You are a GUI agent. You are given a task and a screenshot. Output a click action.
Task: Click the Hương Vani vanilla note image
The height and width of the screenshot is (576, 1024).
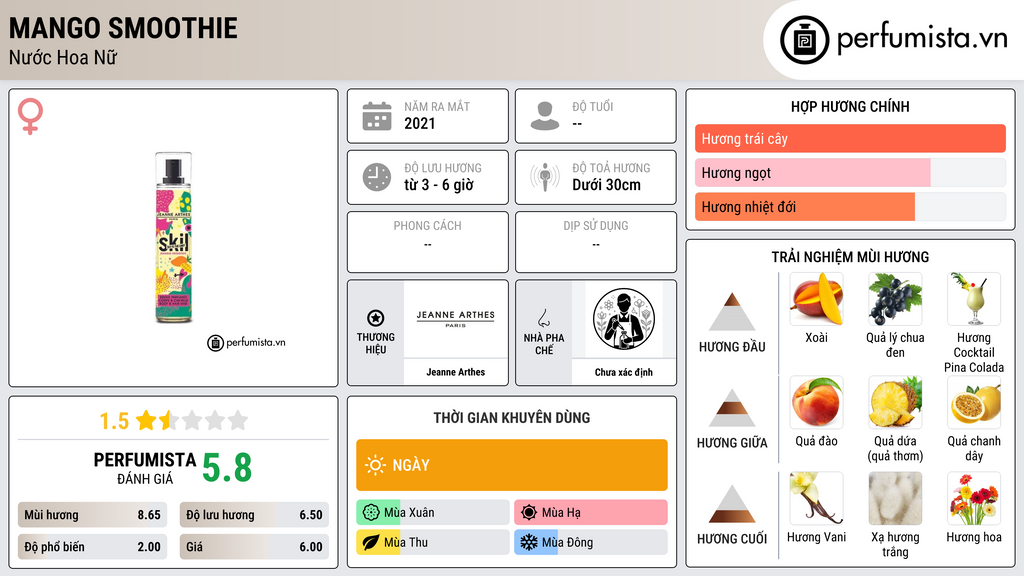[x=816, y=498]
